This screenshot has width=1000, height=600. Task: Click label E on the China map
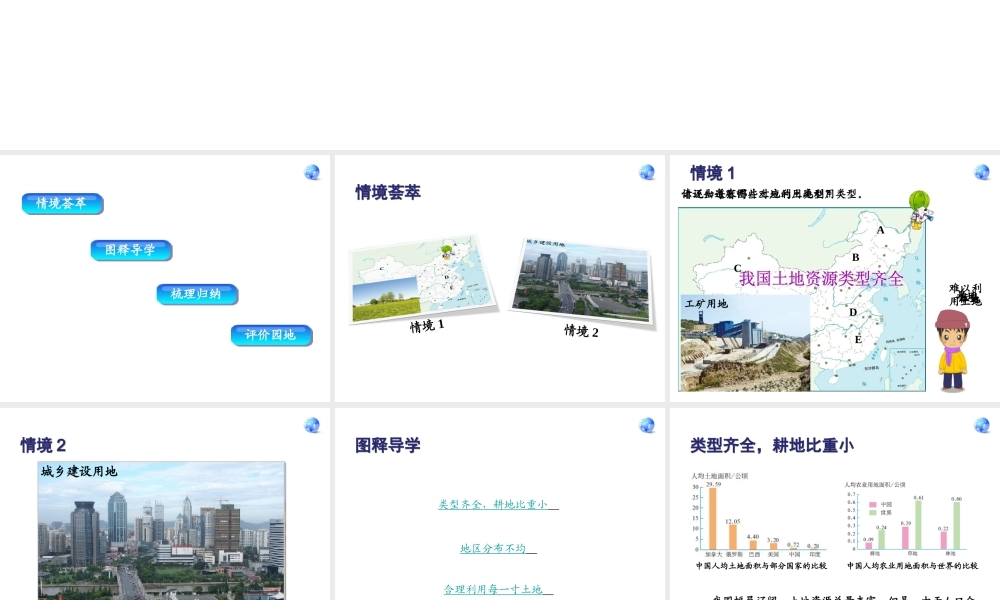858,339
